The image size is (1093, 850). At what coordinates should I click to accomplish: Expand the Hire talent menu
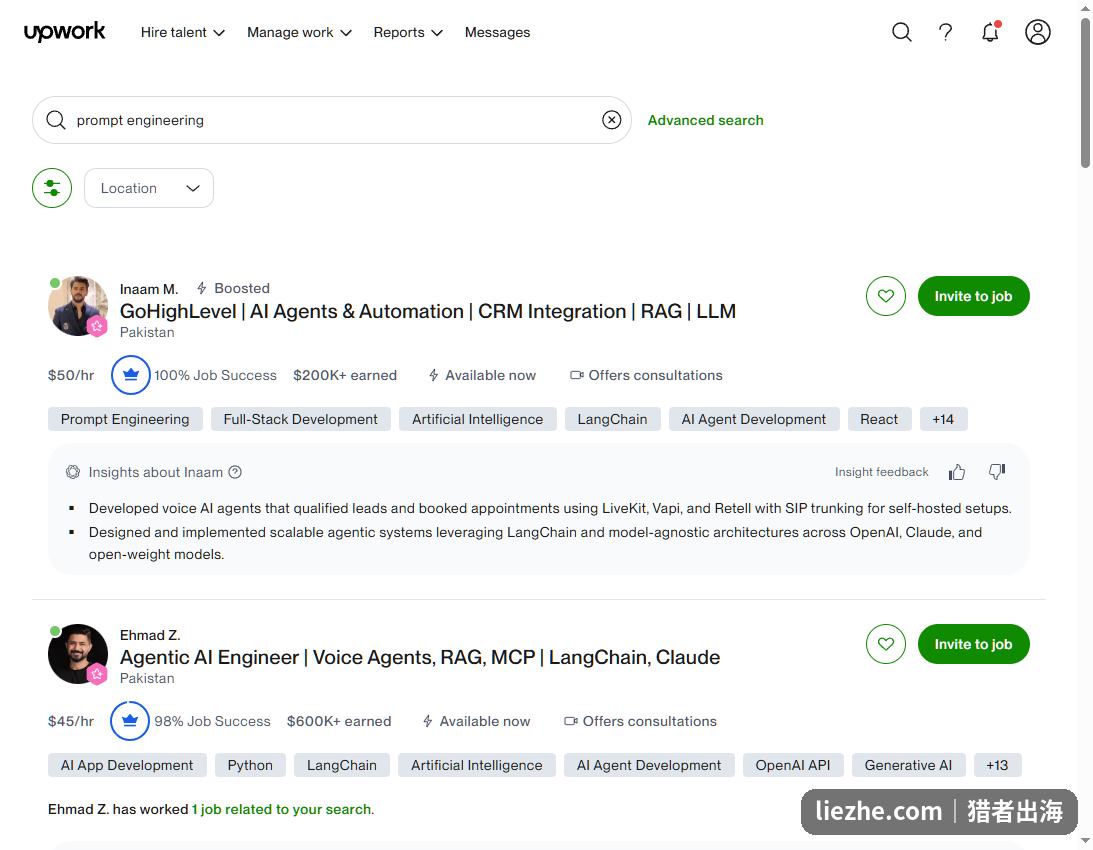(x=183, y=32)
